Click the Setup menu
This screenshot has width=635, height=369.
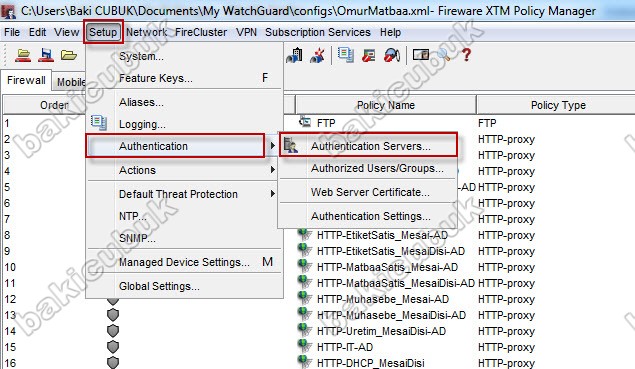pyautogui.click(x=103, y=32)
